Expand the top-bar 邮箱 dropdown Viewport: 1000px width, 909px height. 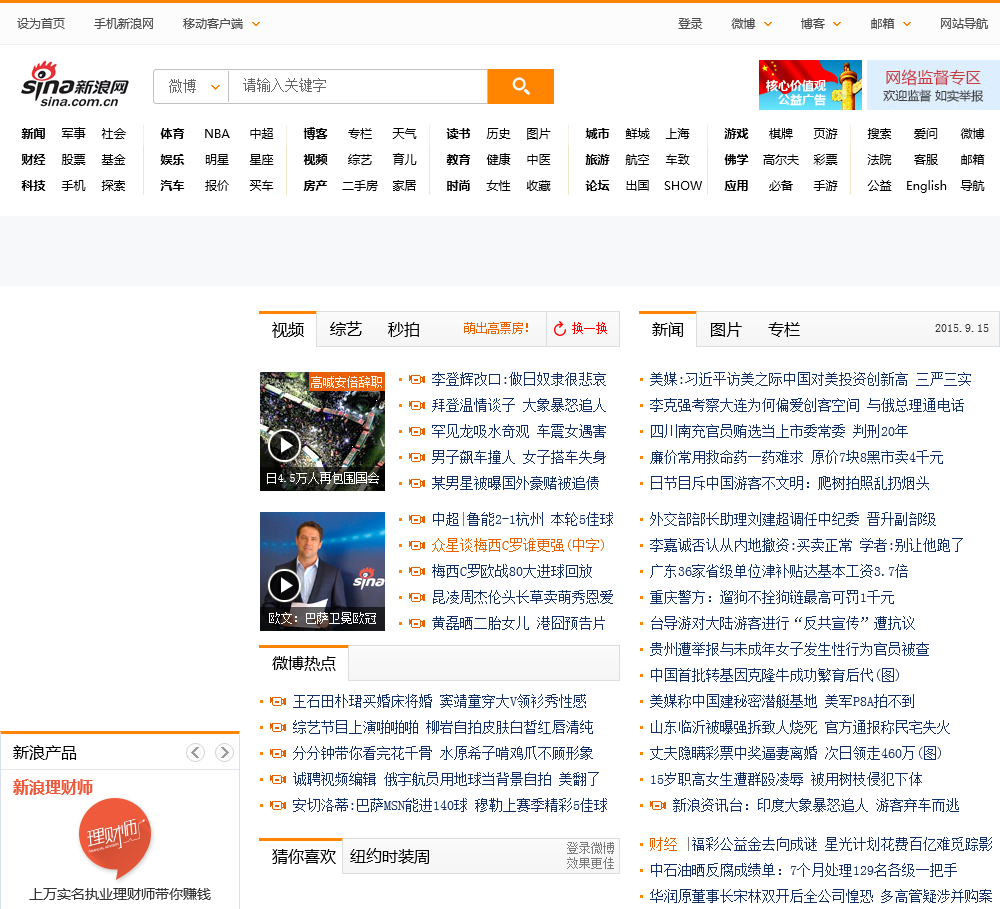pyautogui.click(x=907, y=24)
